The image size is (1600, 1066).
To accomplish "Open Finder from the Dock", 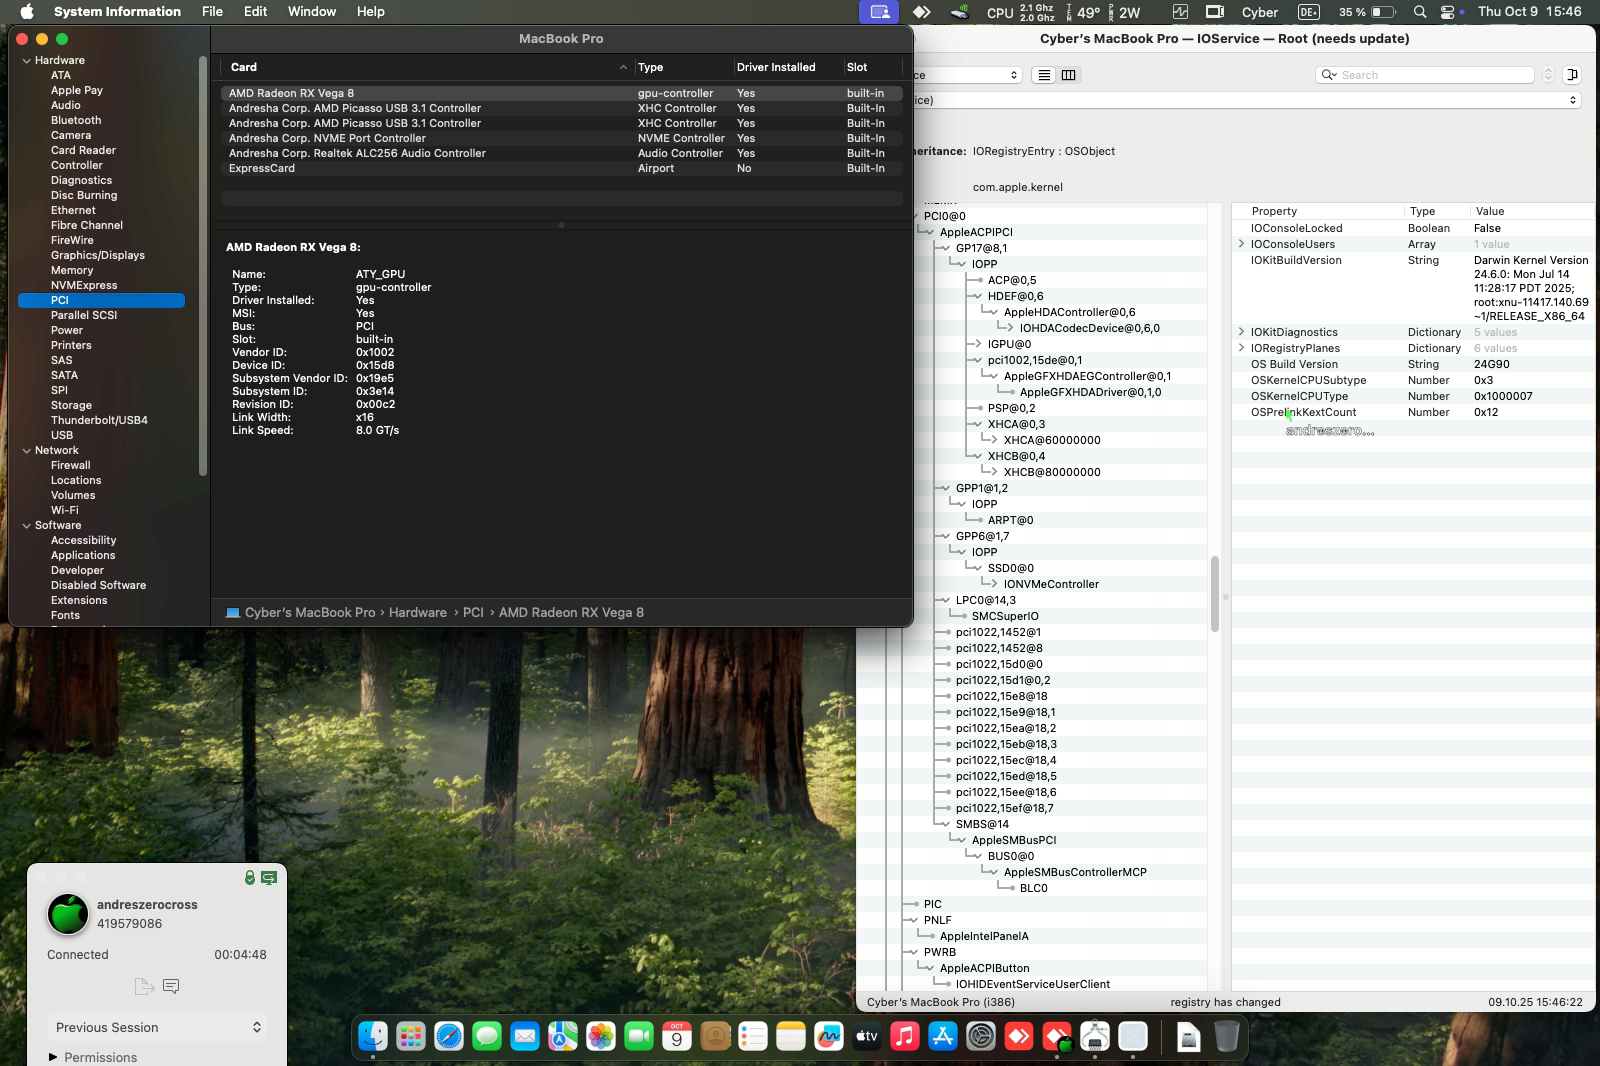I will pos(373,1037).
